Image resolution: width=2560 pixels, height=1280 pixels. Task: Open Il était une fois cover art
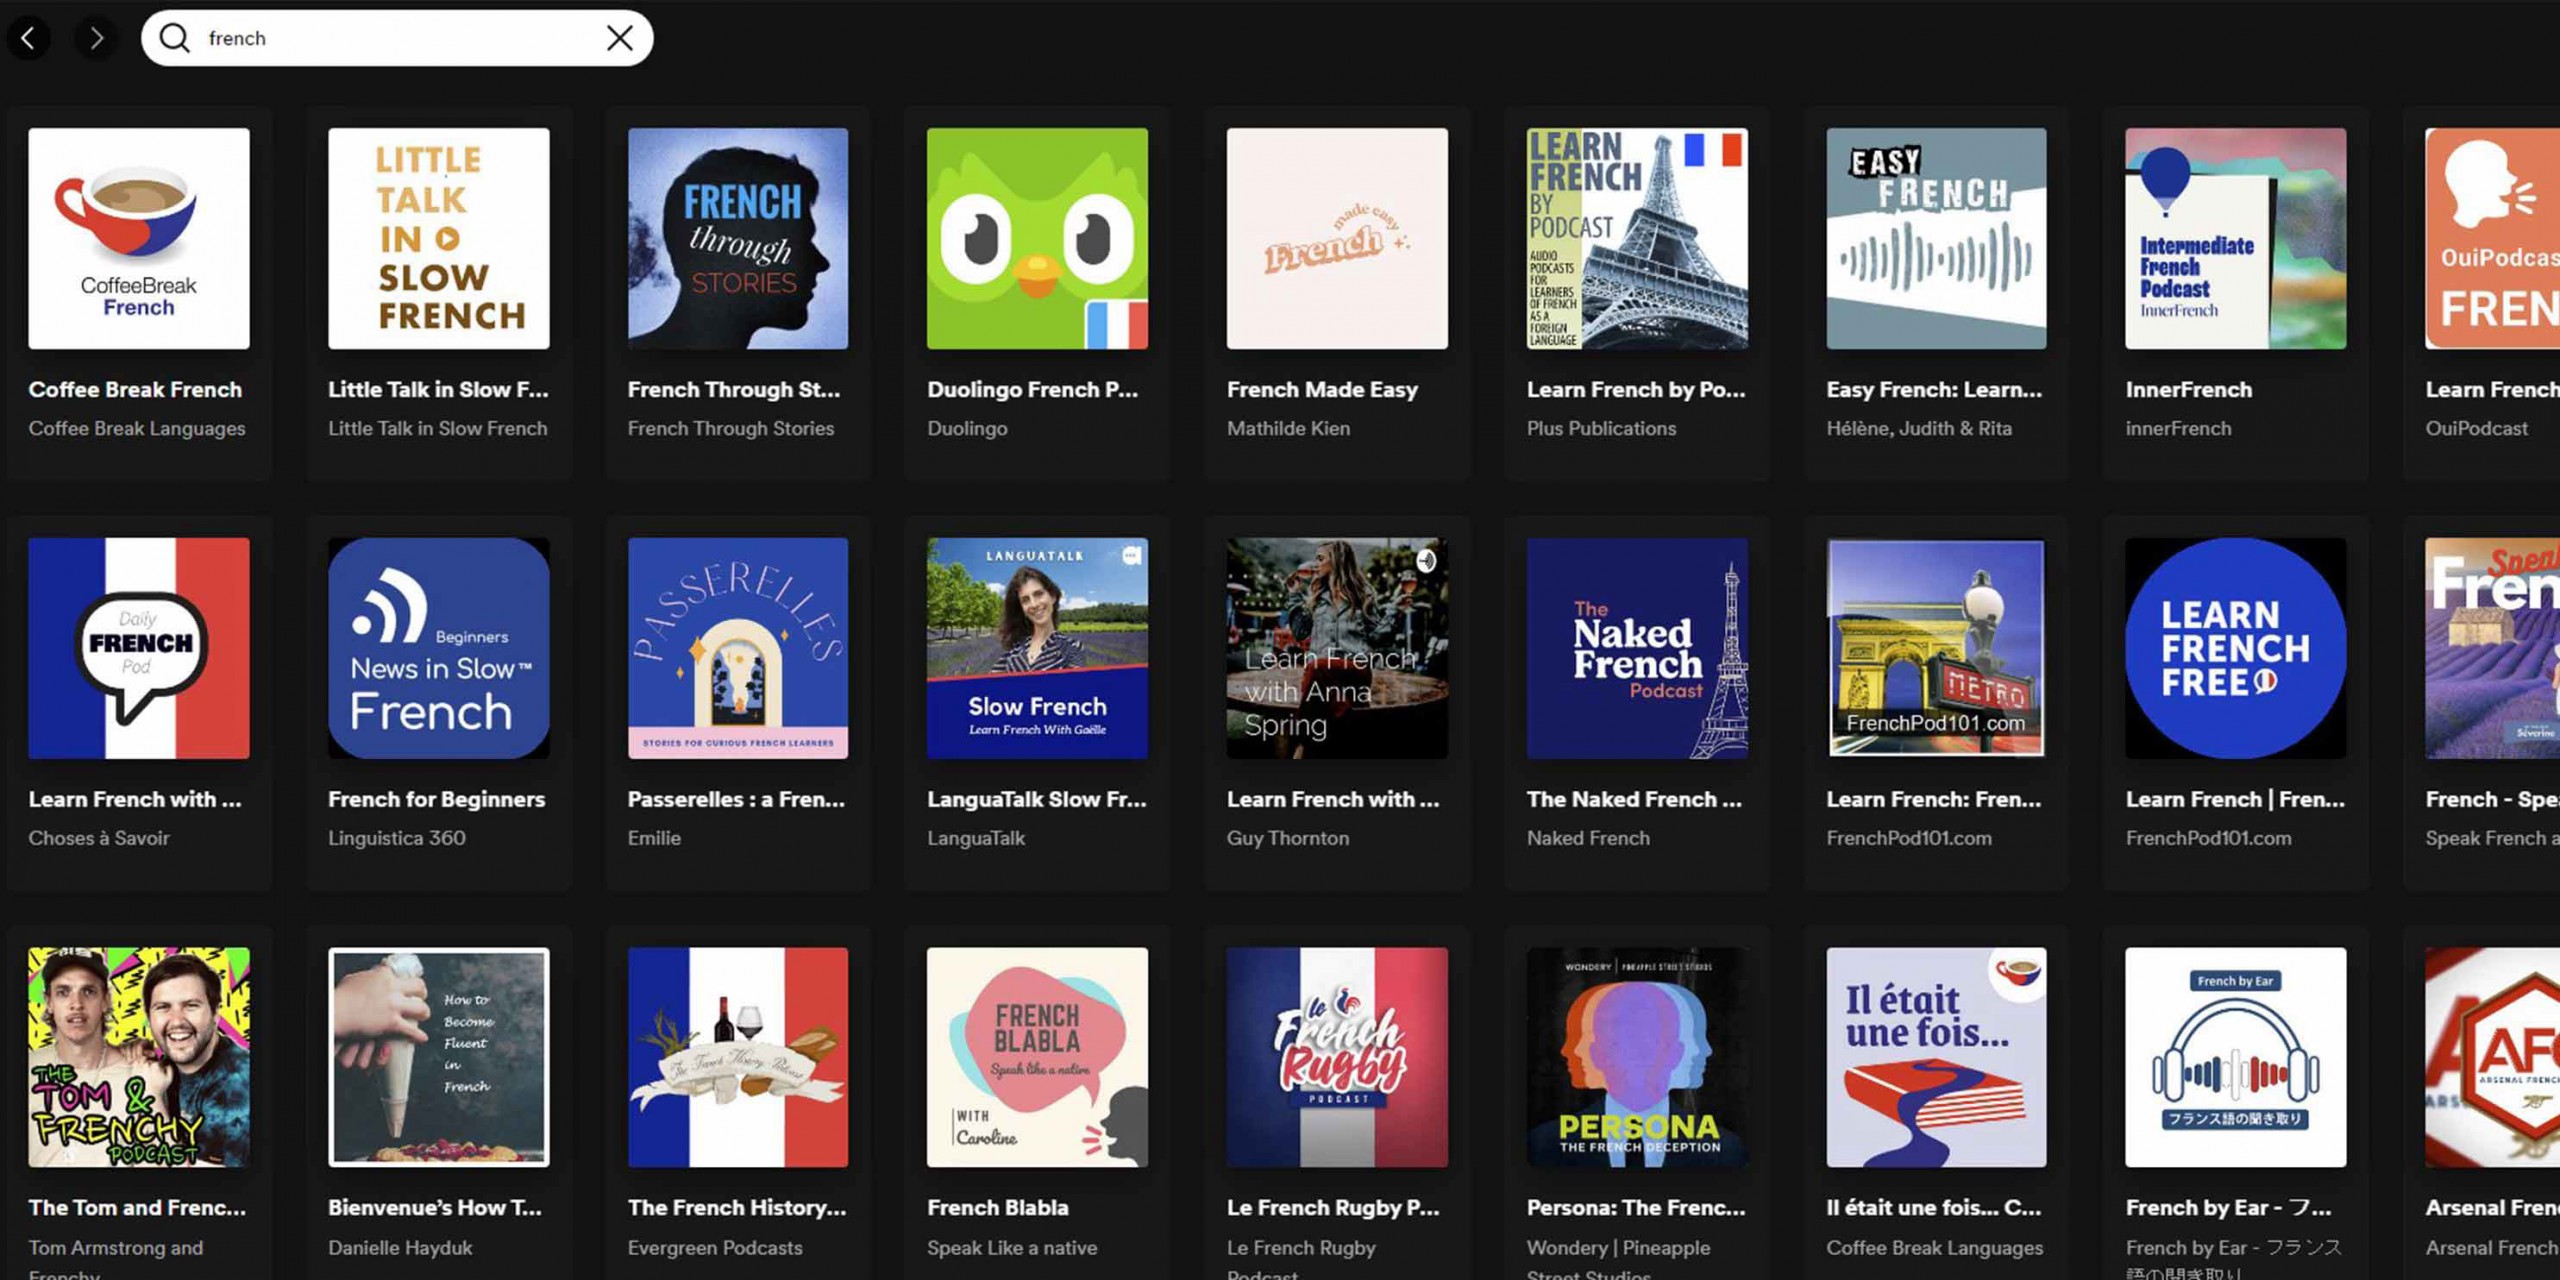point(1936,1057)
